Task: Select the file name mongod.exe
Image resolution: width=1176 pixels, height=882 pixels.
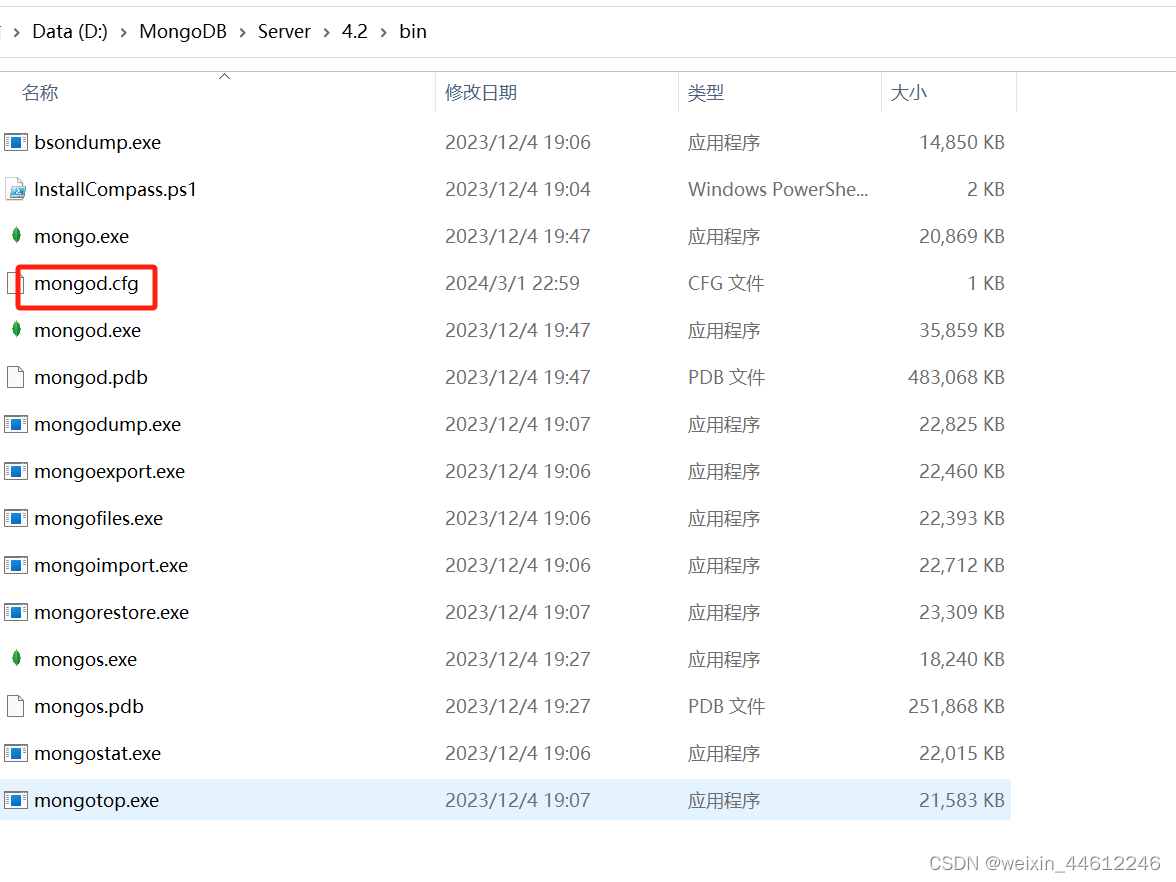Action: (88, 330)
